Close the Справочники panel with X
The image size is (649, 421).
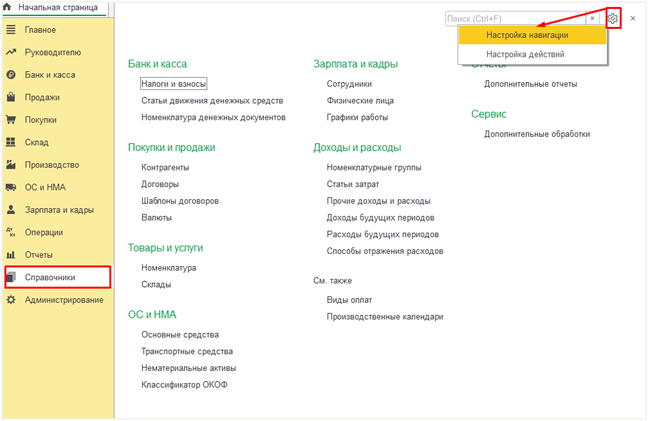coord(633,18)
